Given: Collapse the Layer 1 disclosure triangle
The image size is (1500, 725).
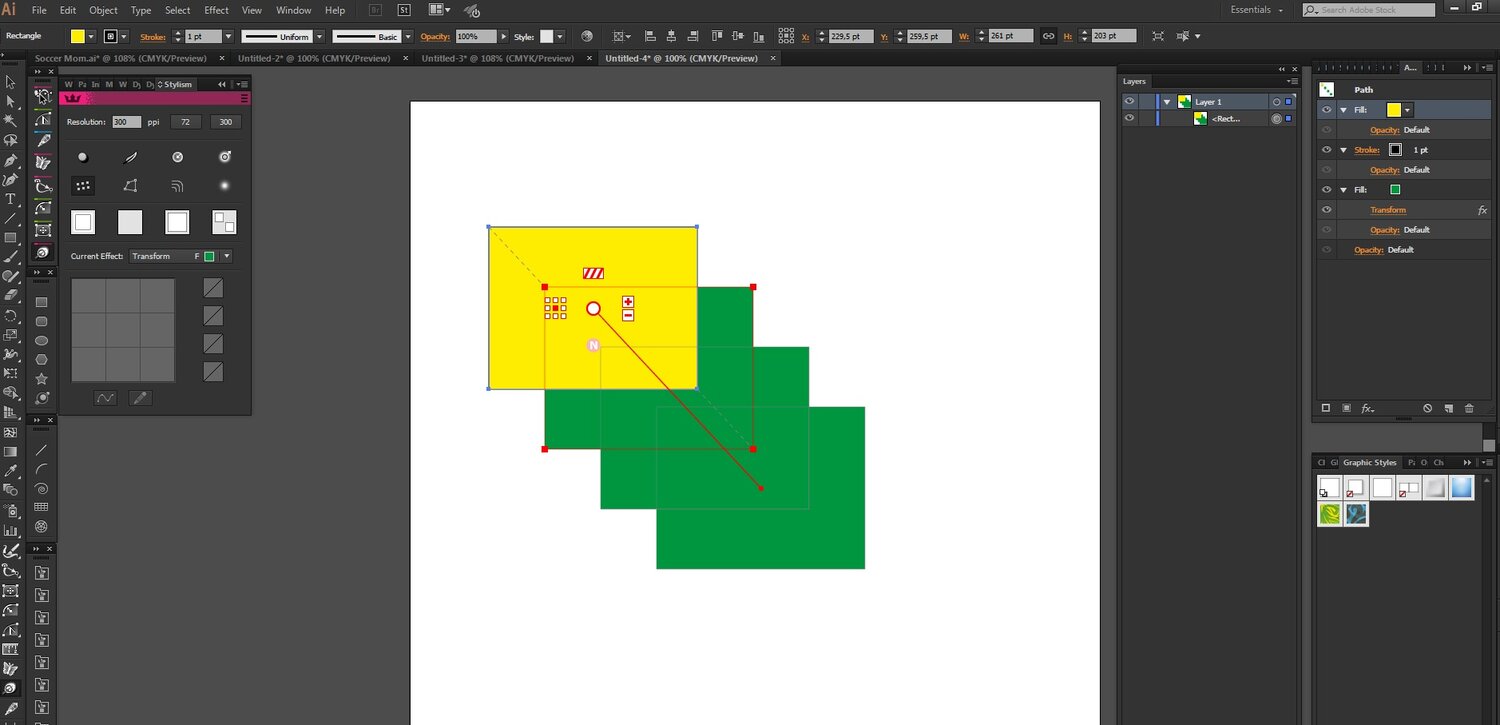Looking at the screenshot, I should (1167, 102).
